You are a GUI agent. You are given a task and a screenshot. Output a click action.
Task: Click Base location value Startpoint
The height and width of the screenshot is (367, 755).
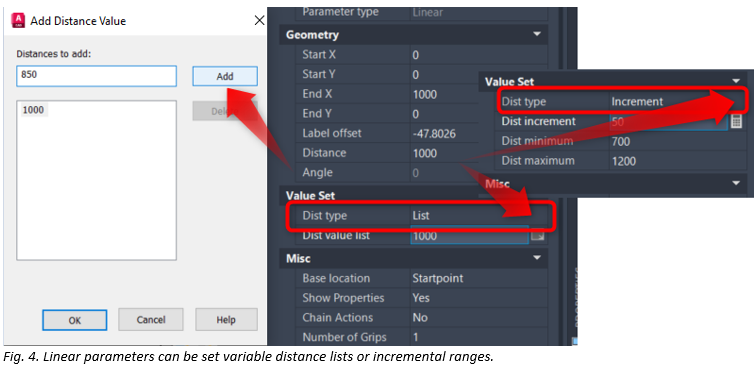coord(438,278)
